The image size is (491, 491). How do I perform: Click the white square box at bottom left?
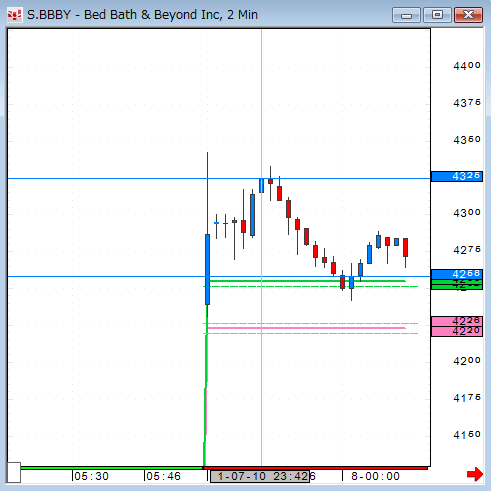(x=14, y=472)
